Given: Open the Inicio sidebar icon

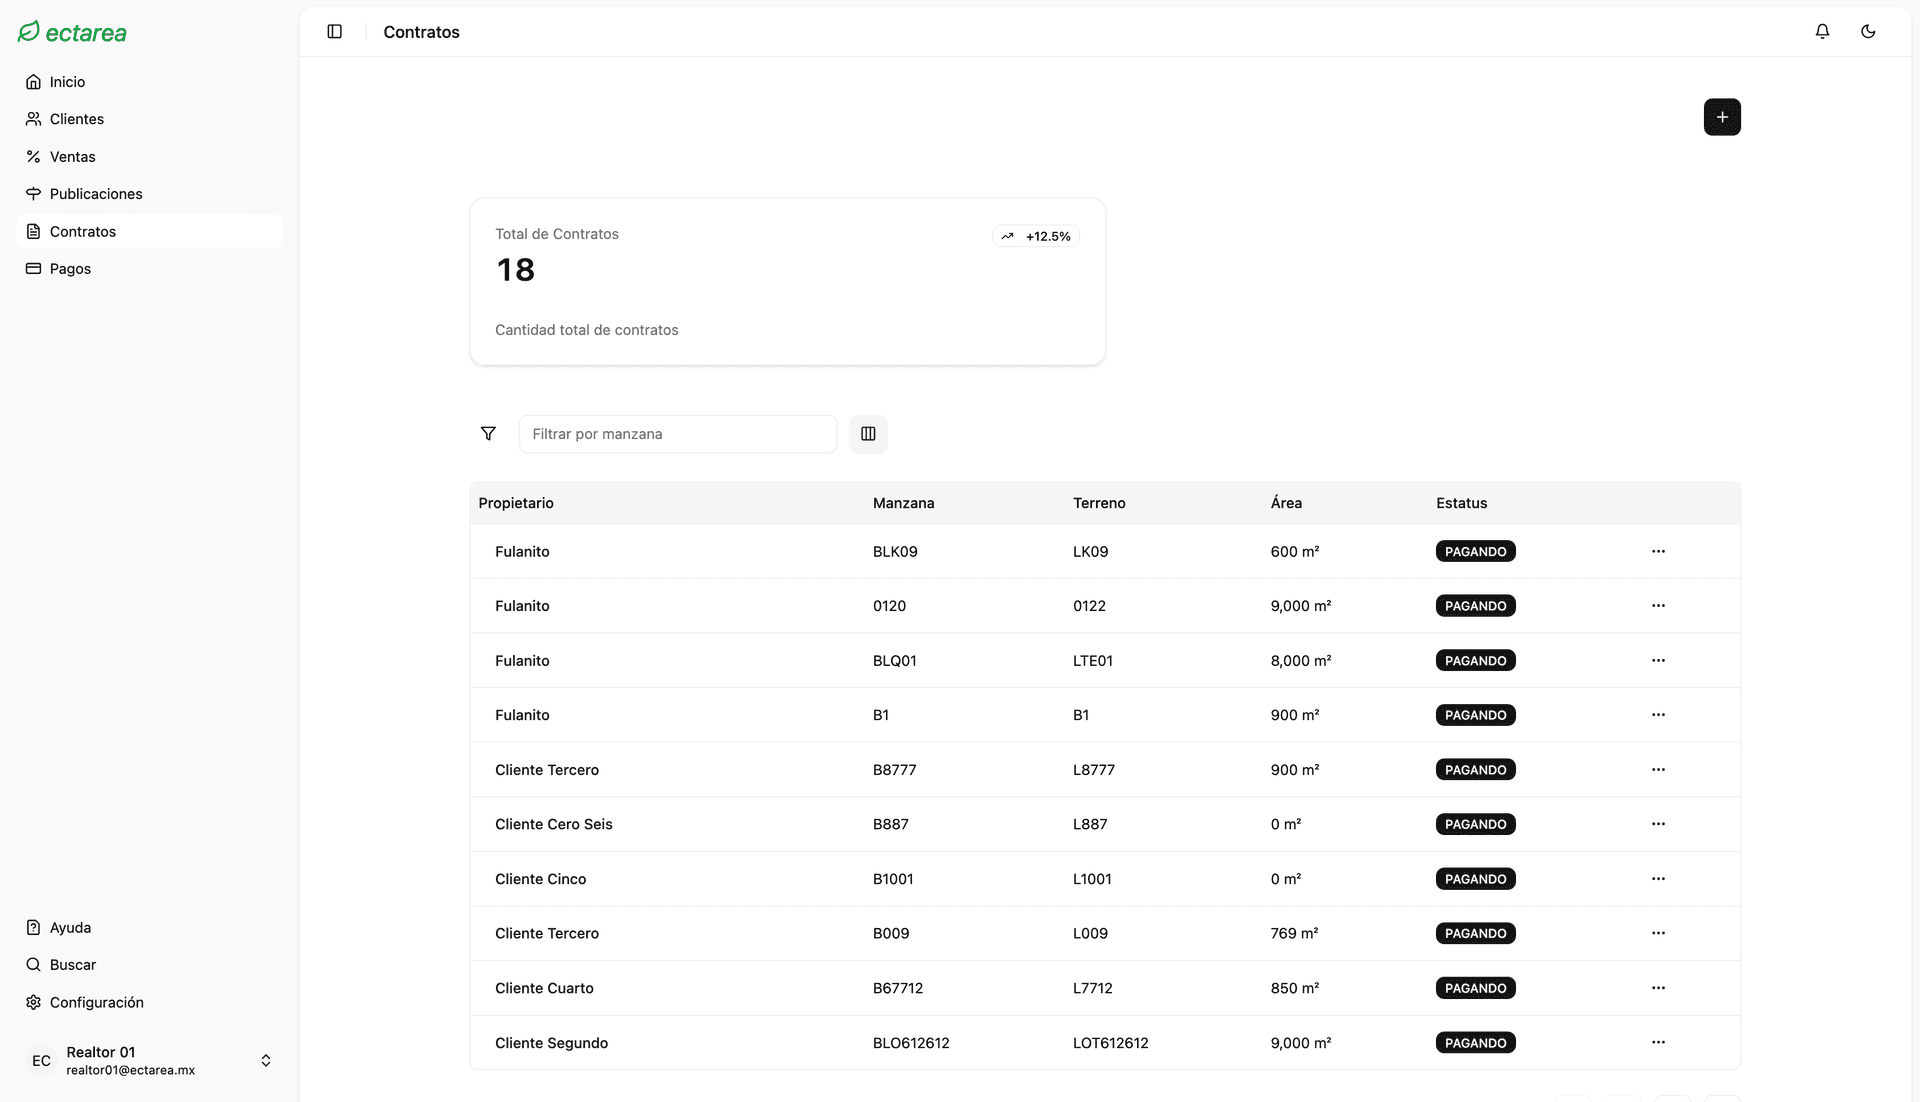Looking at the screenshot, I should click(34, 81).
